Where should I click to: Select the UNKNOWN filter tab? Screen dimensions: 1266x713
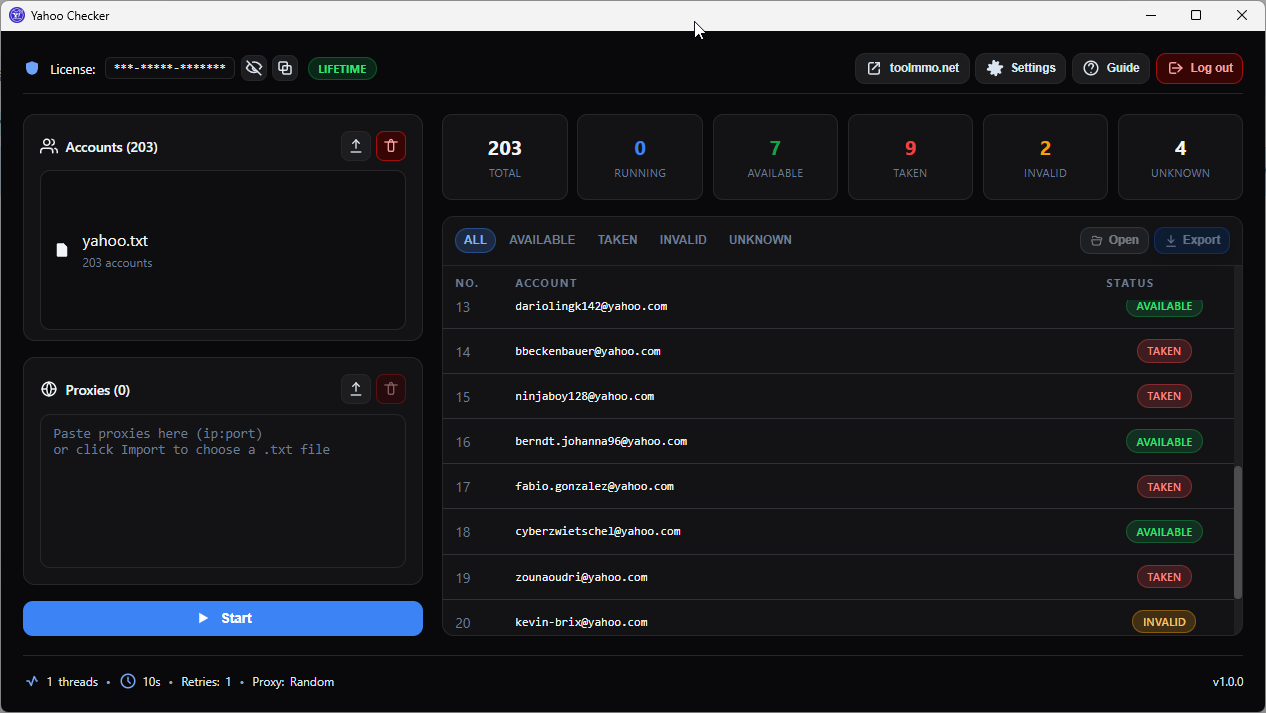coord(760,240)
